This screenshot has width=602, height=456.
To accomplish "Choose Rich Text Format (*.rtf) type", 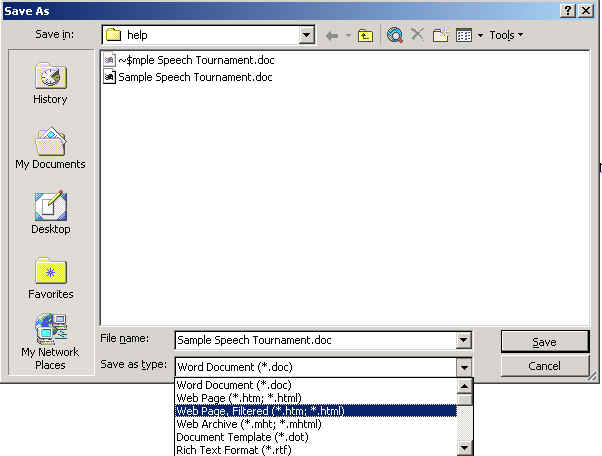I will click(231, 450).
